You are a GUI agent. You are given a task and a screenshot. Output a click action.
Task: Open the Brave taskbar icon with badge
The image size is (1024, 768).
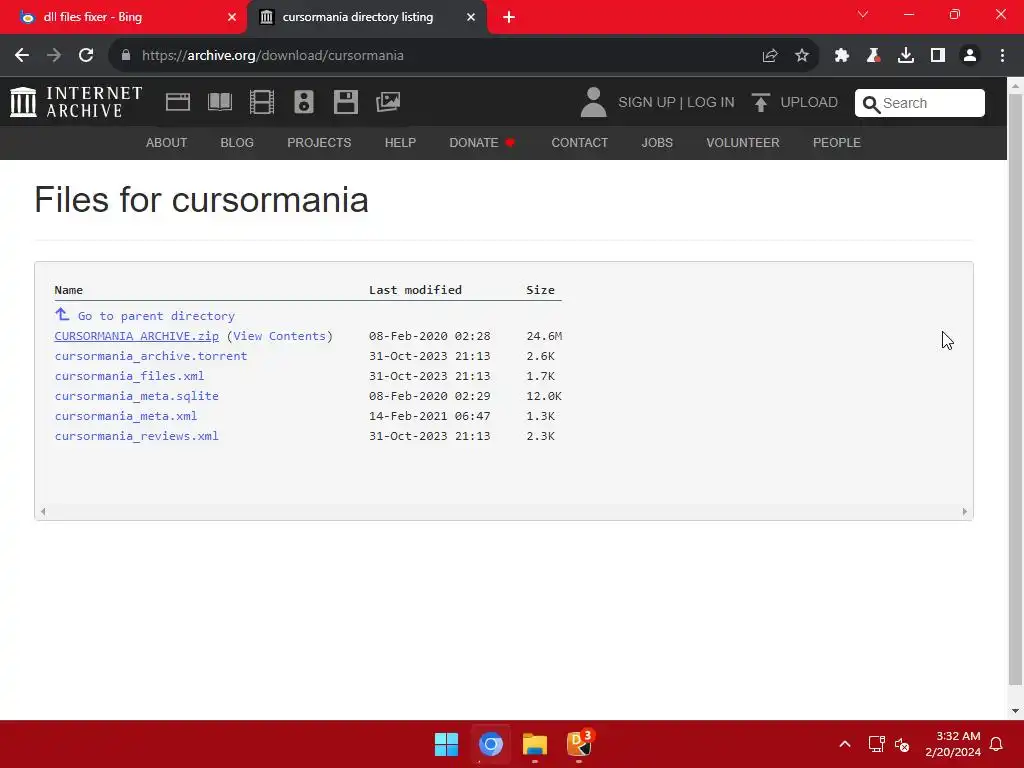point(579,743)
